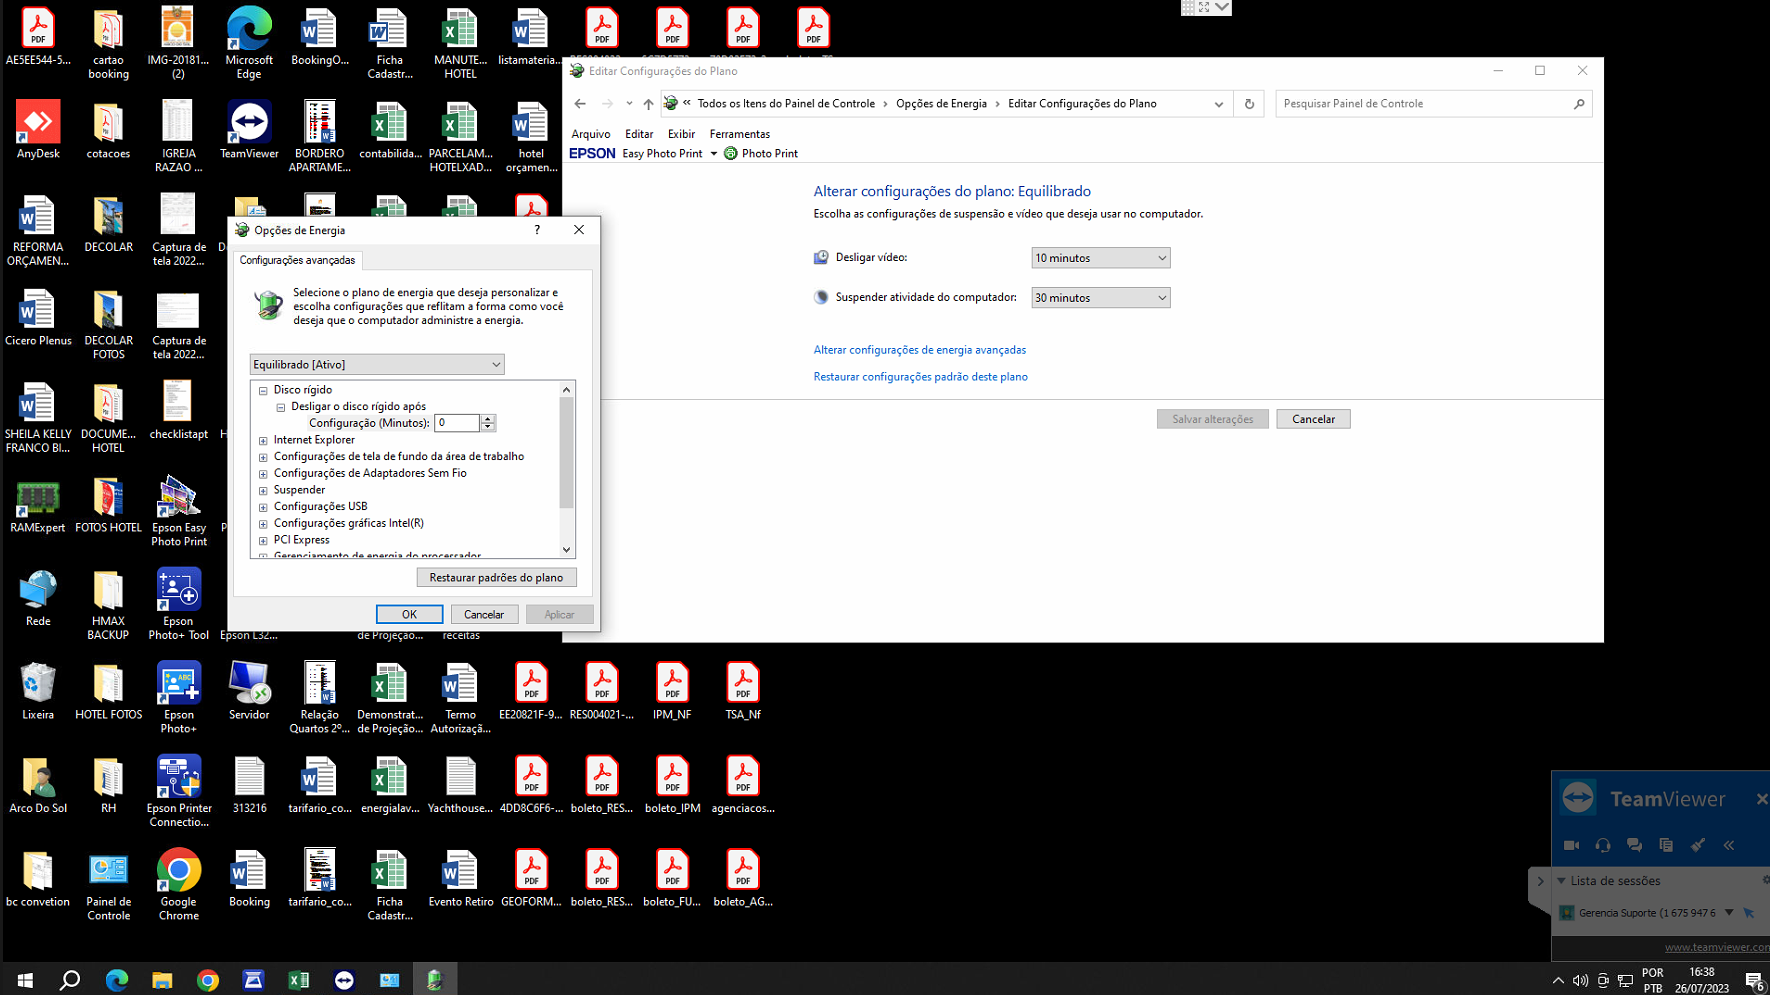
Task: Open the Suspender atividade do computador dropdown
Action: (1100, 298)
